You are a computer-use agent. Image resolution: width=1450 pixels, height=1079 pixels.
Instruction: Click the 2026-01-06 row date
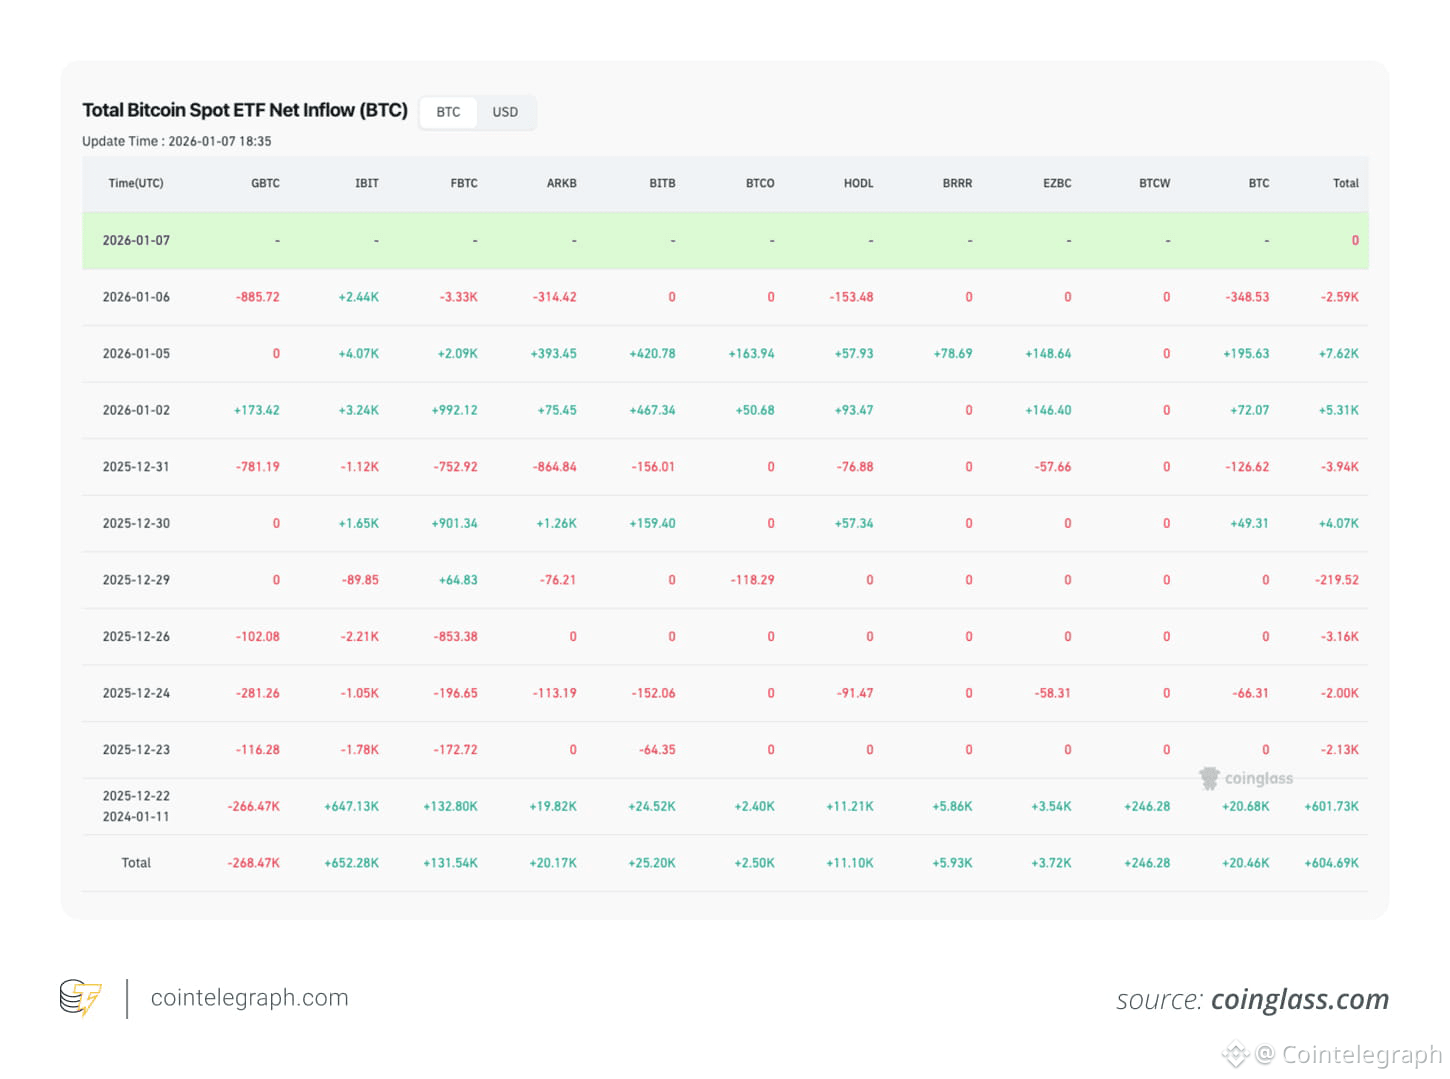click(x=136, y=297)
